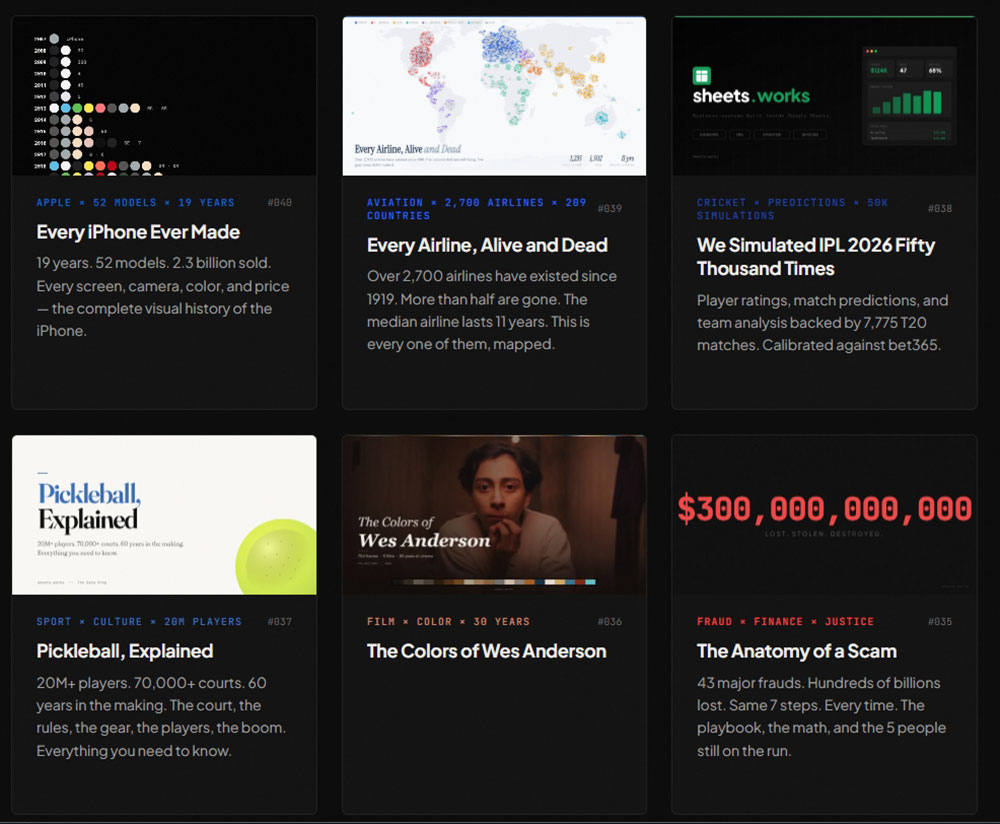Screen dimensions: 1000x824
Task: Open "Every Airline, Alive and Dead" card heading
Action: pos(487,245)
